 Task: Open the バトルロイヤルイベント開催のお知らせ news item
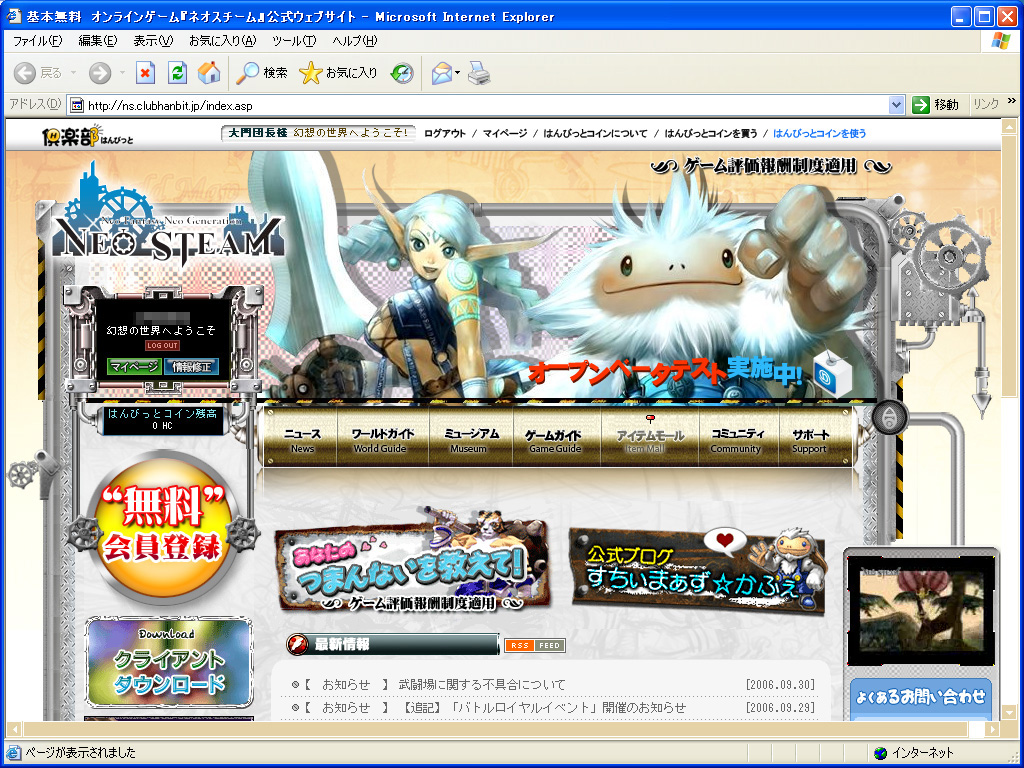[x=543, y=707]
